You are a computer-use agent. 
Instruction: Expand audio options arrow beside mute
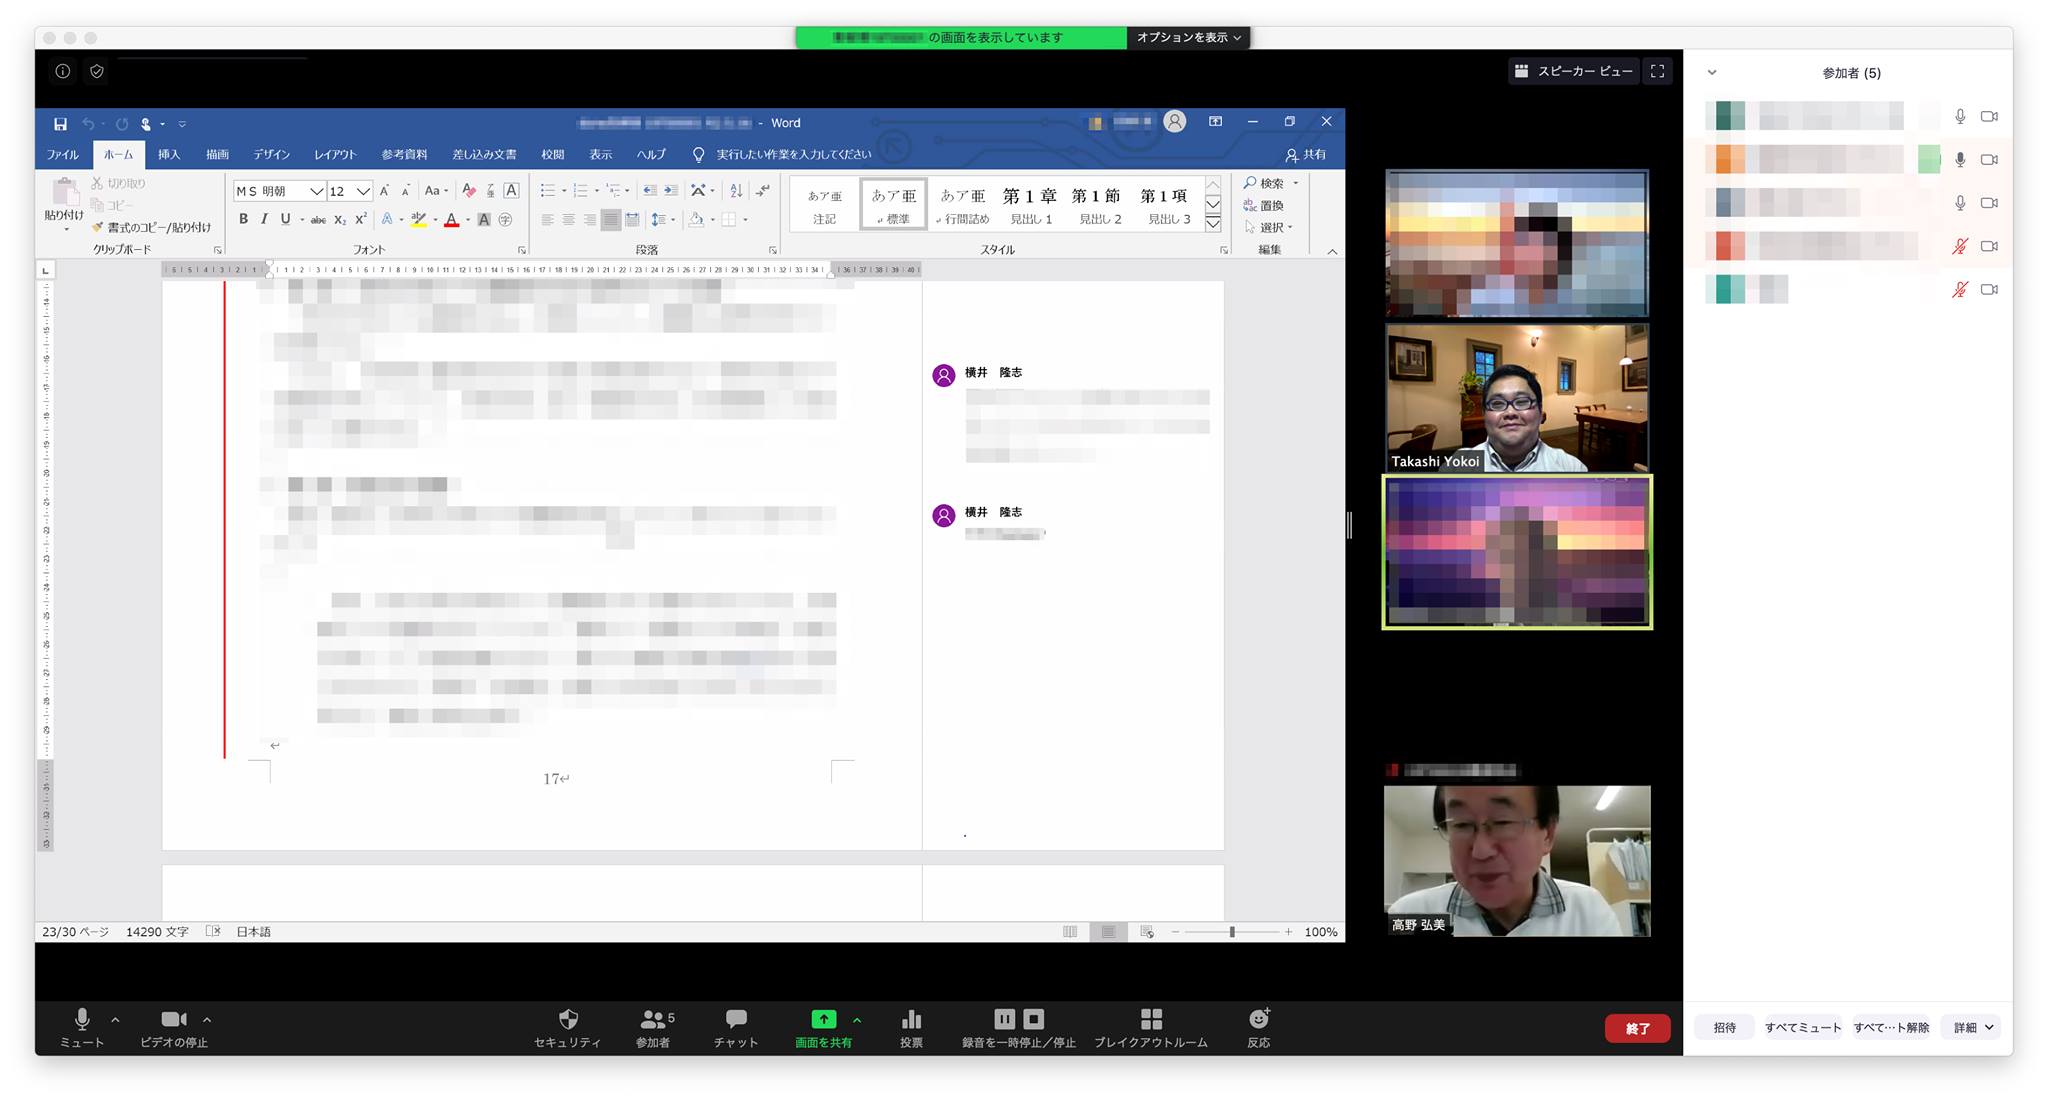click(x=115, y=1020)
